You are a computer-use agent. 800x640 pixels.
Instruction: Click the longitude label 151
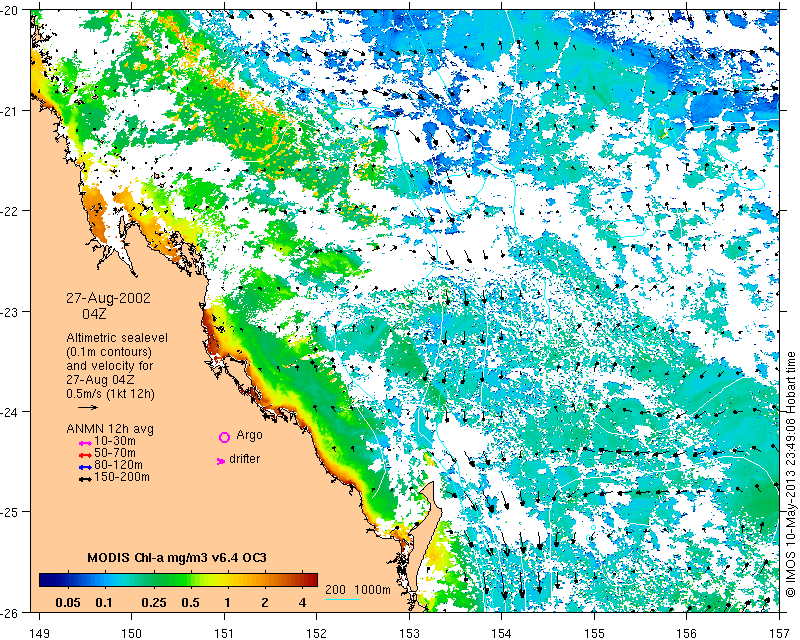pyautogui.click(x=224, y=633)
